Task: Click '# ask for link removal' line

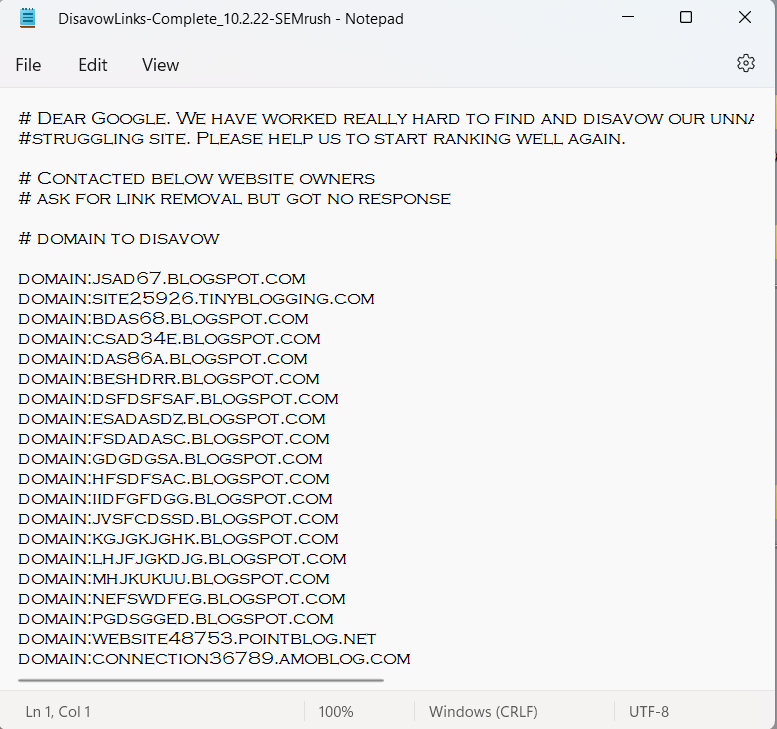Action: (x=234, y=199)
